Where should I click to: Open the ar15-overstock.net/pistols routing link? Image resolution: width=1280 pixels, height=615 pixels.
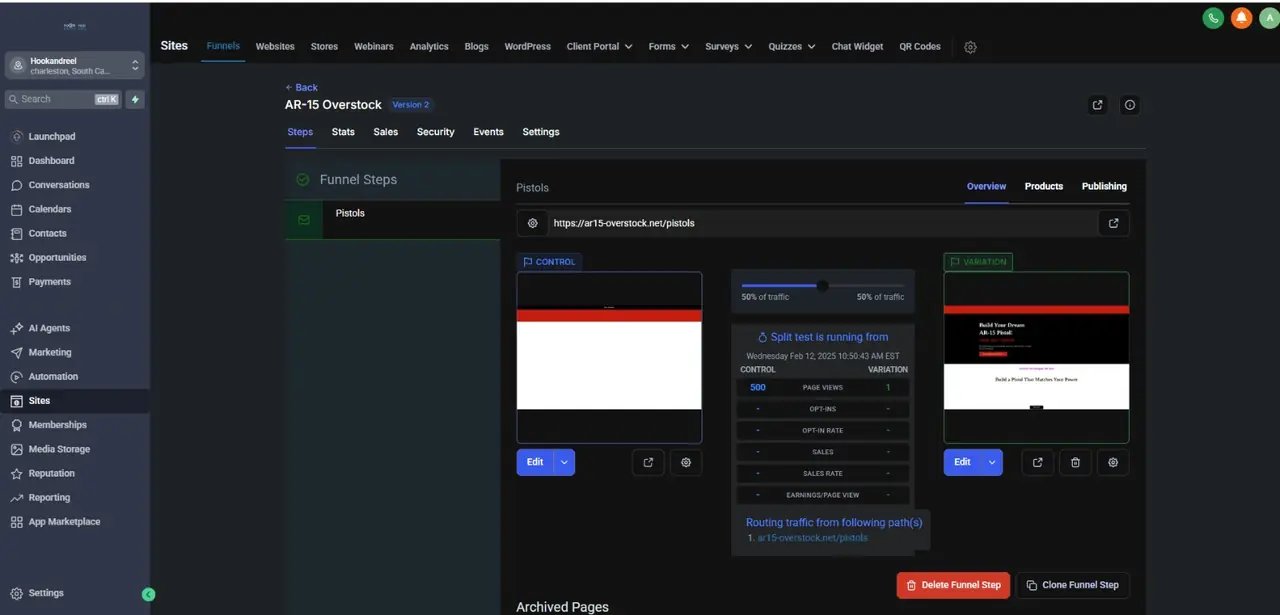813,538
